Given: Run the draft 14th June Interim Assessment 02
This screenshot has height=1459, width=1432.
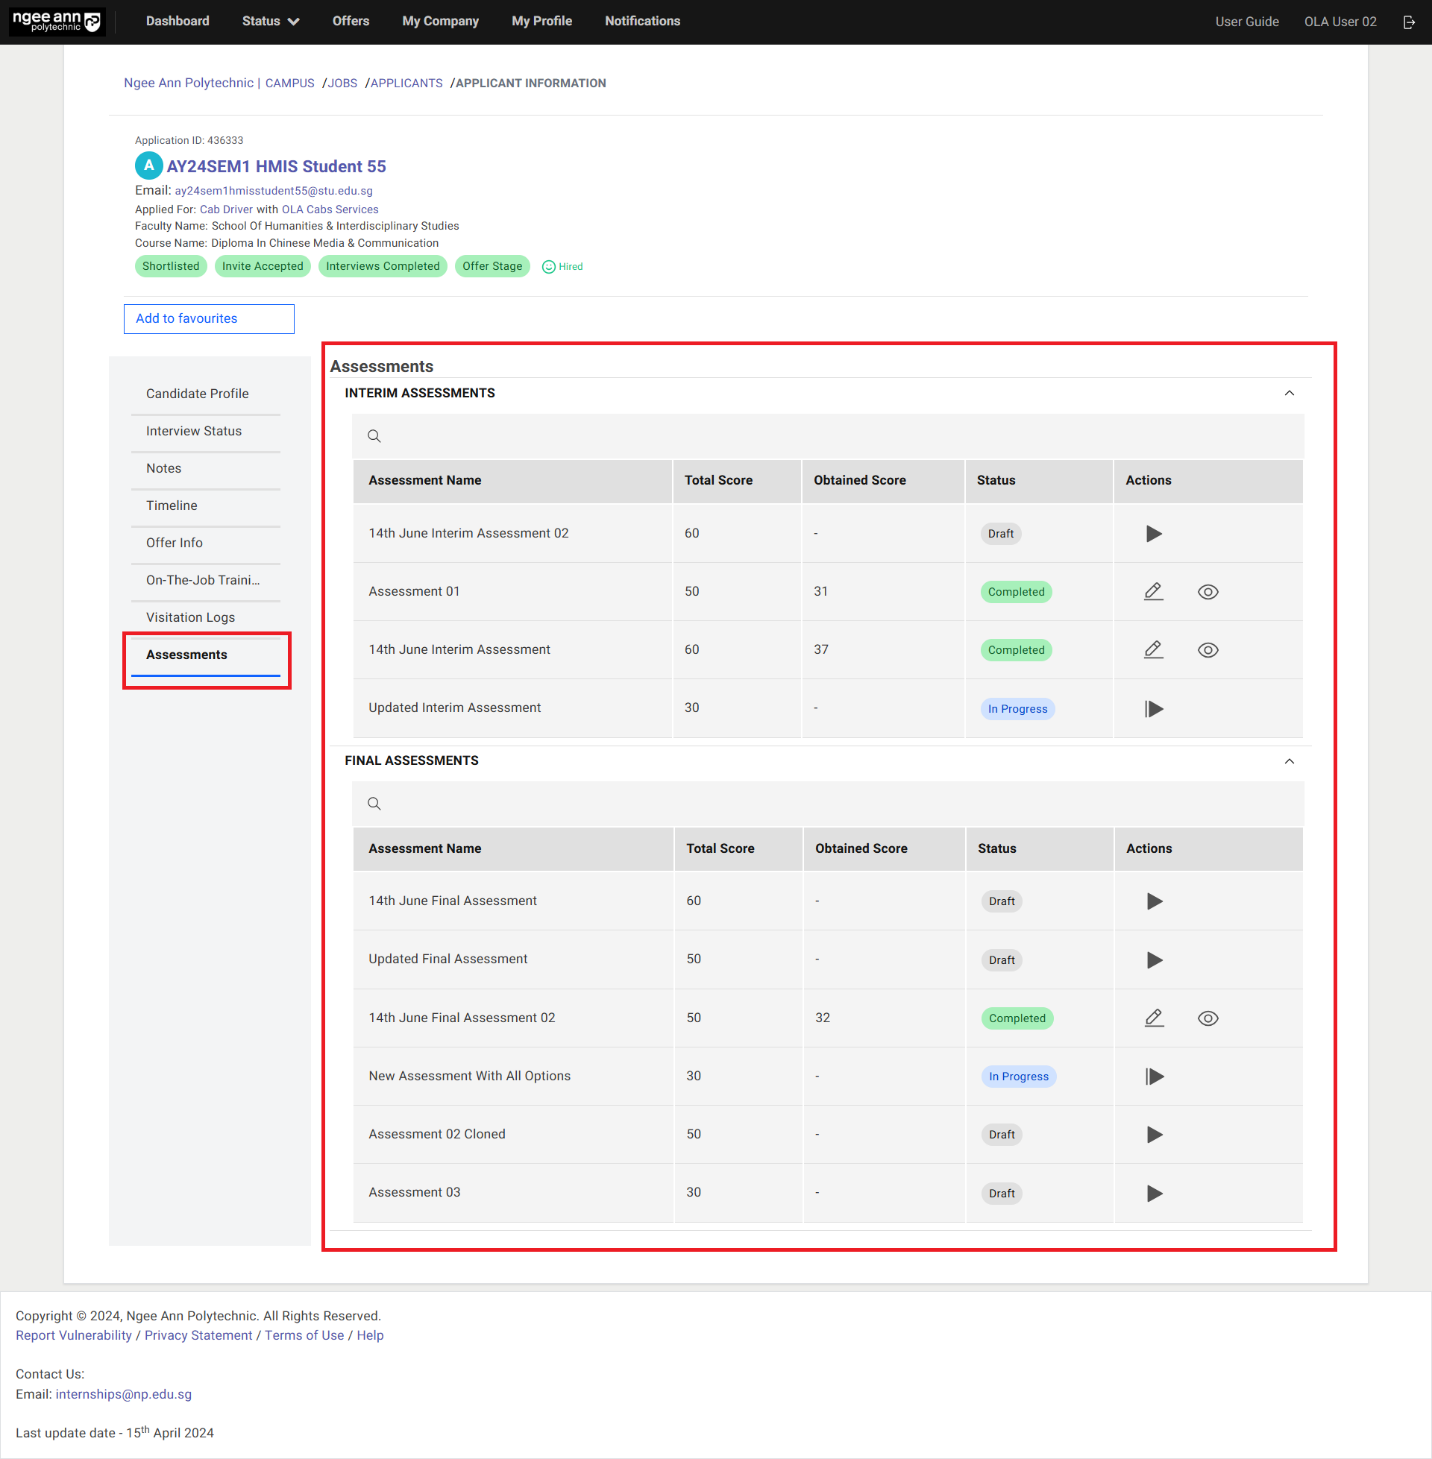Looking at the screenshot, I should 1153,533.
